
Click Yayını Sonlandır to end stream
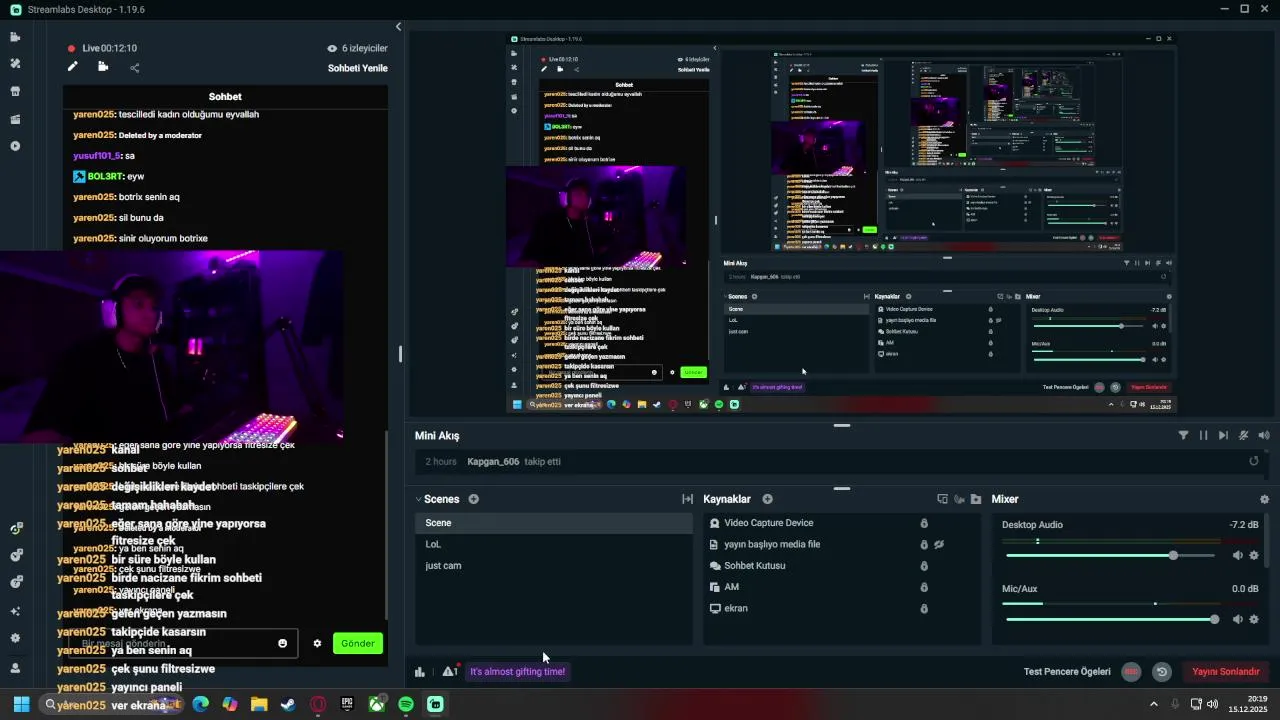tap(1225, 672)
